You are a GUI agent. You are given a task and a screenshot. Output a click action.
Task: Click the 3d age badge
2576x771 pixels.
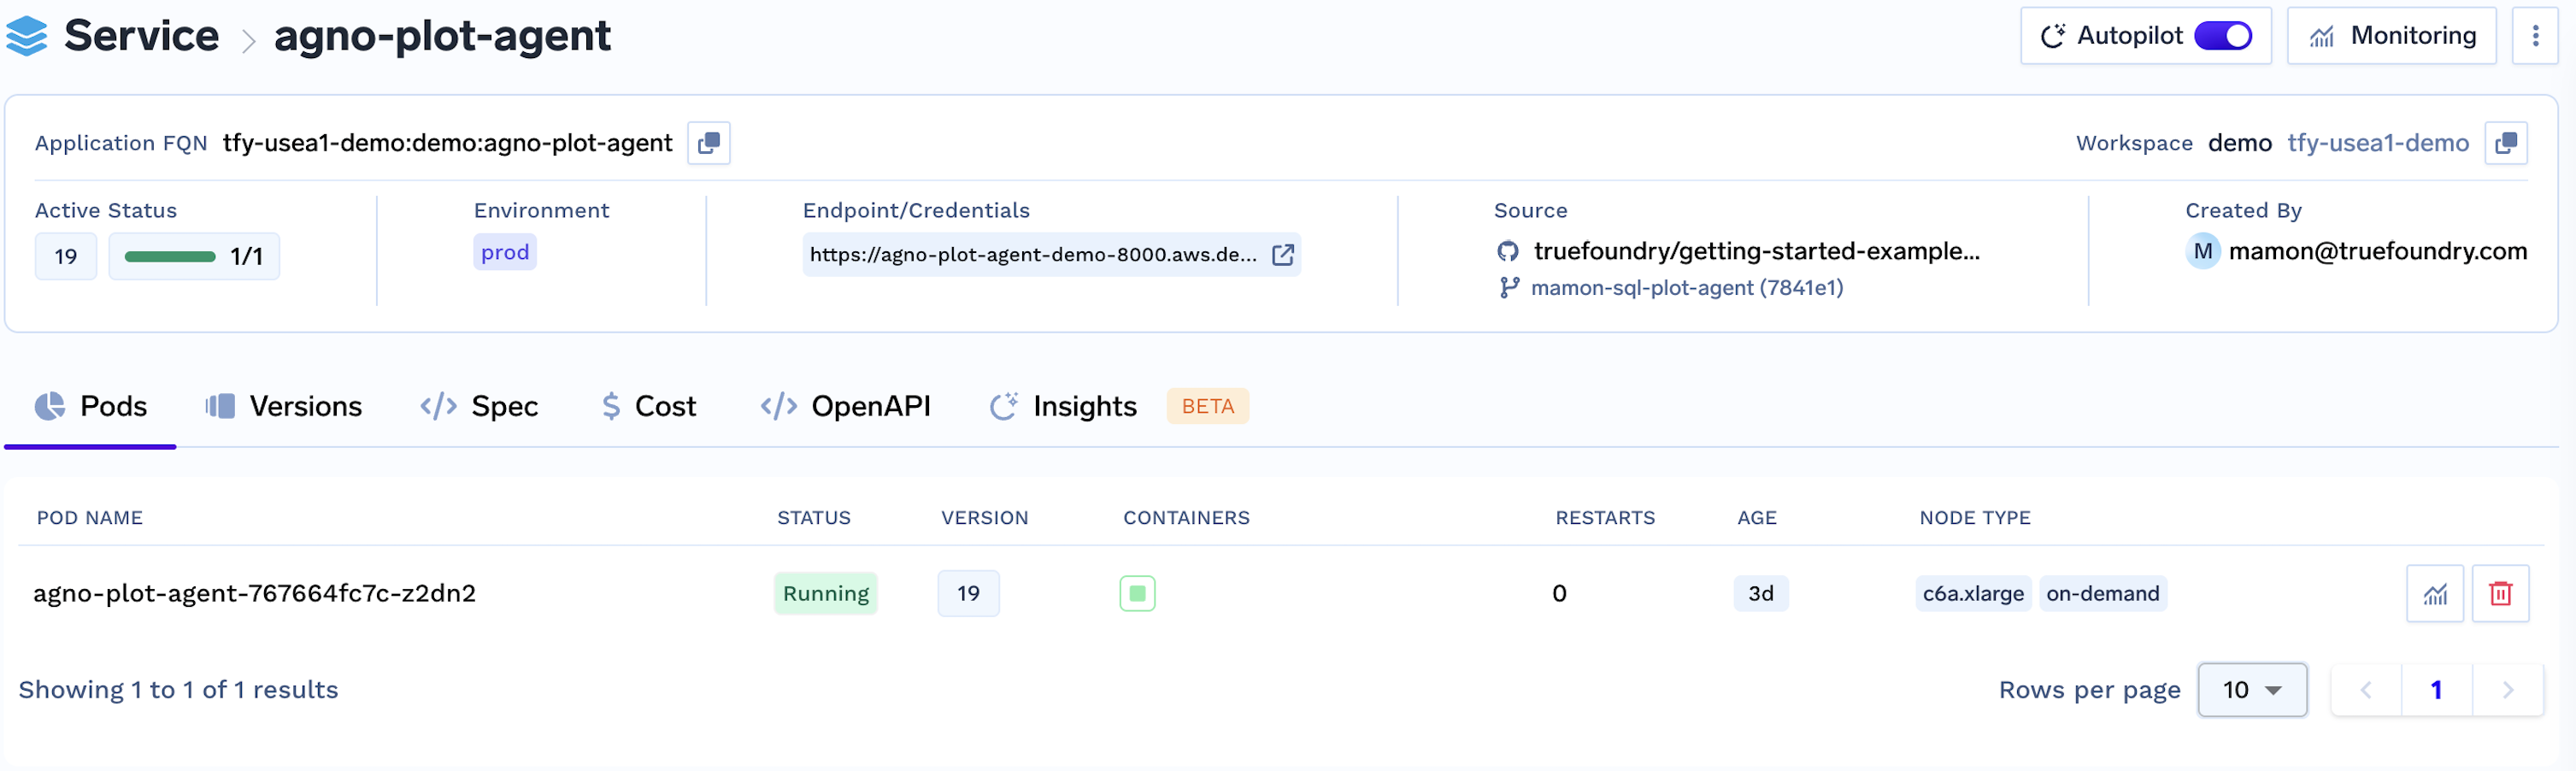click(x=1760, y=594)
